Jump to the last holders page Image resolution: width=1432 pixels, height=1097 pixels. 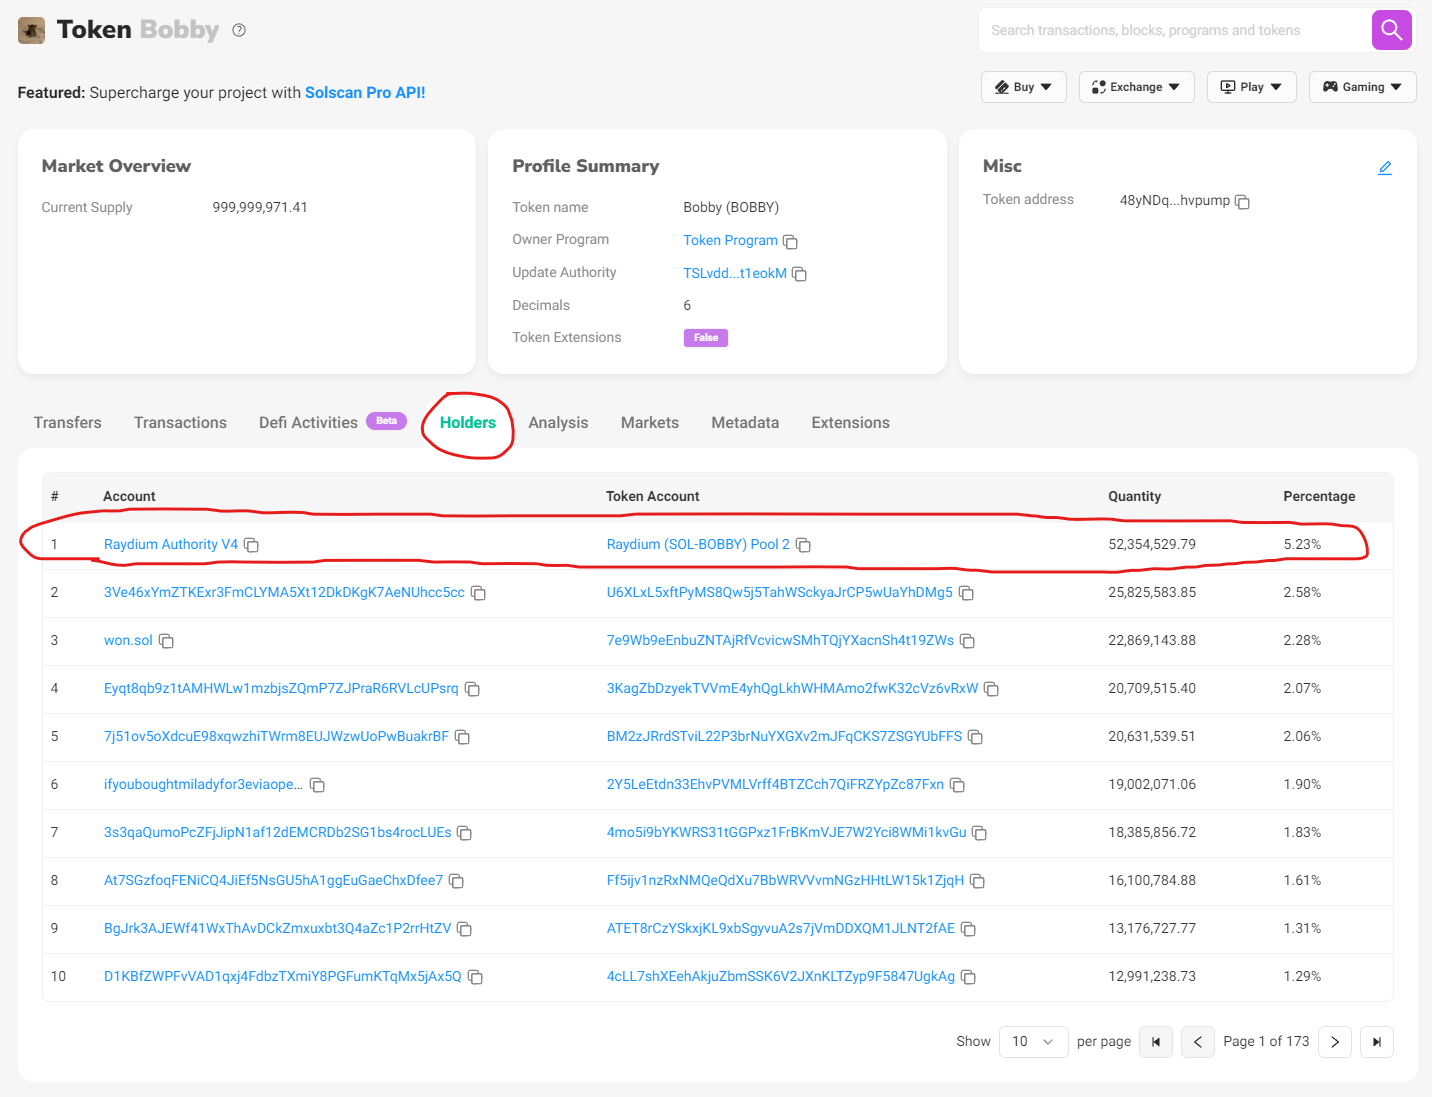[x=1377, y=1042]
